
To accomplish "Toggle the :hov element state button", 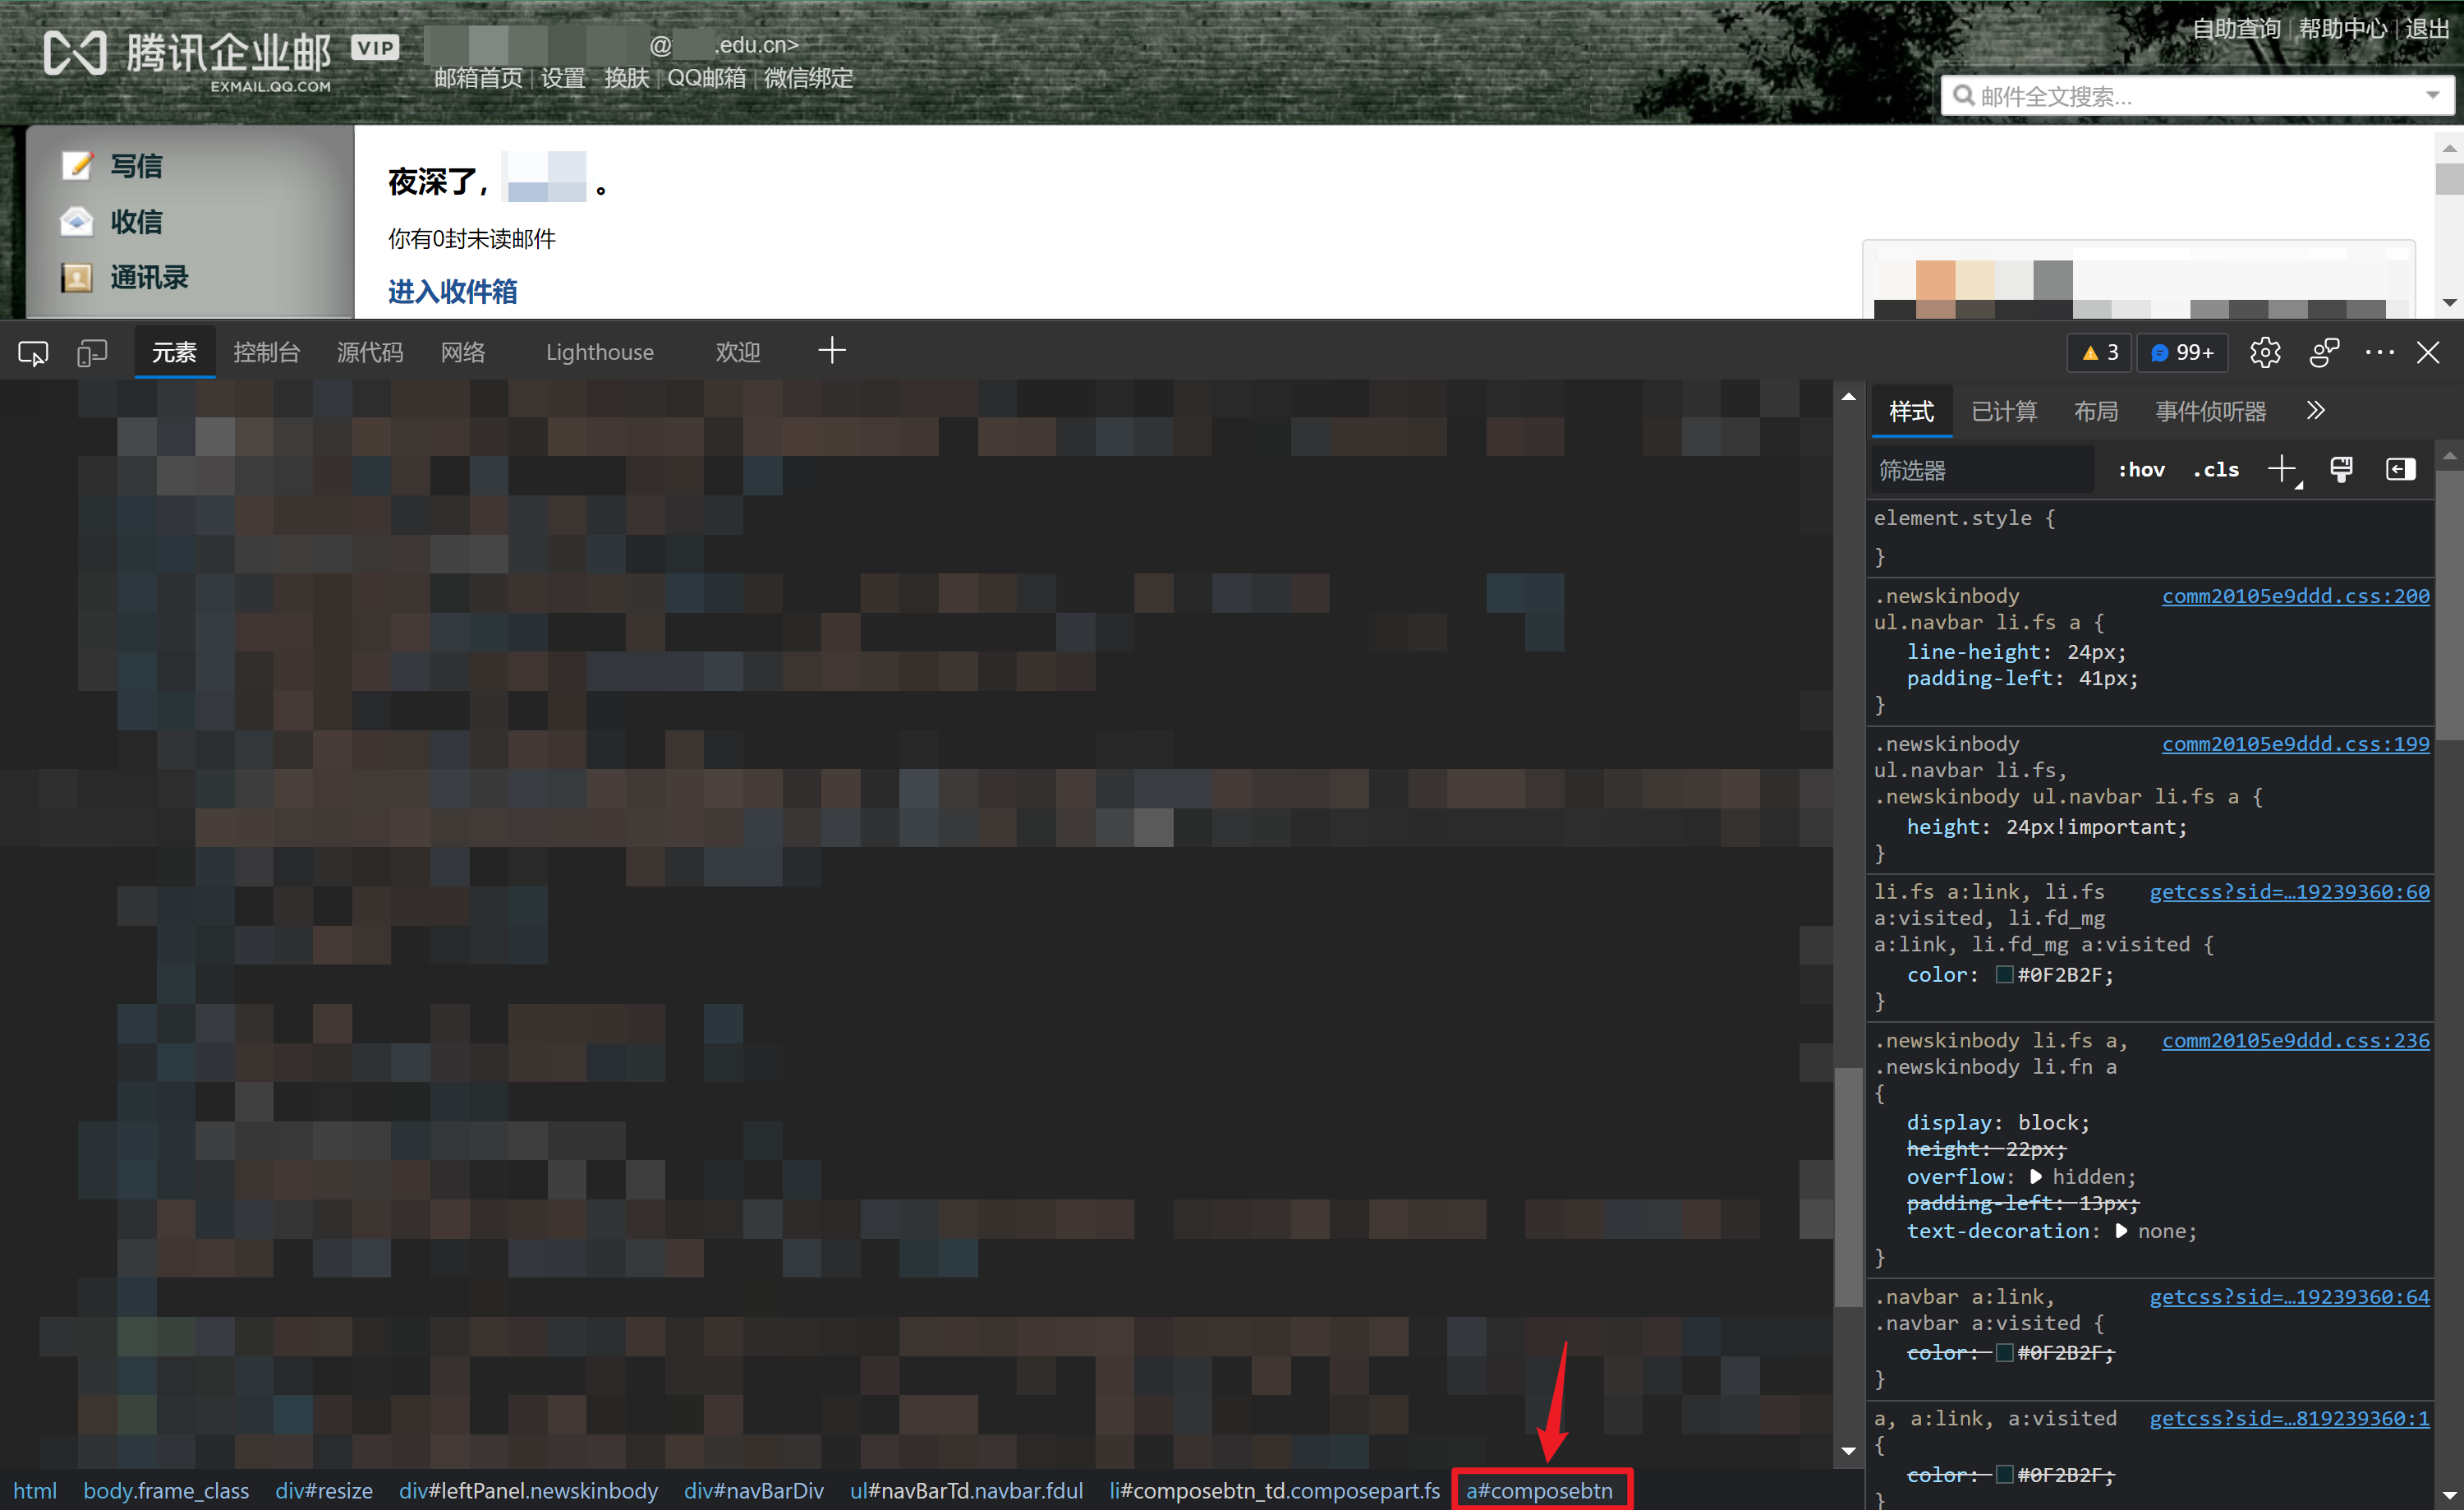I will tap(2141, 470).
